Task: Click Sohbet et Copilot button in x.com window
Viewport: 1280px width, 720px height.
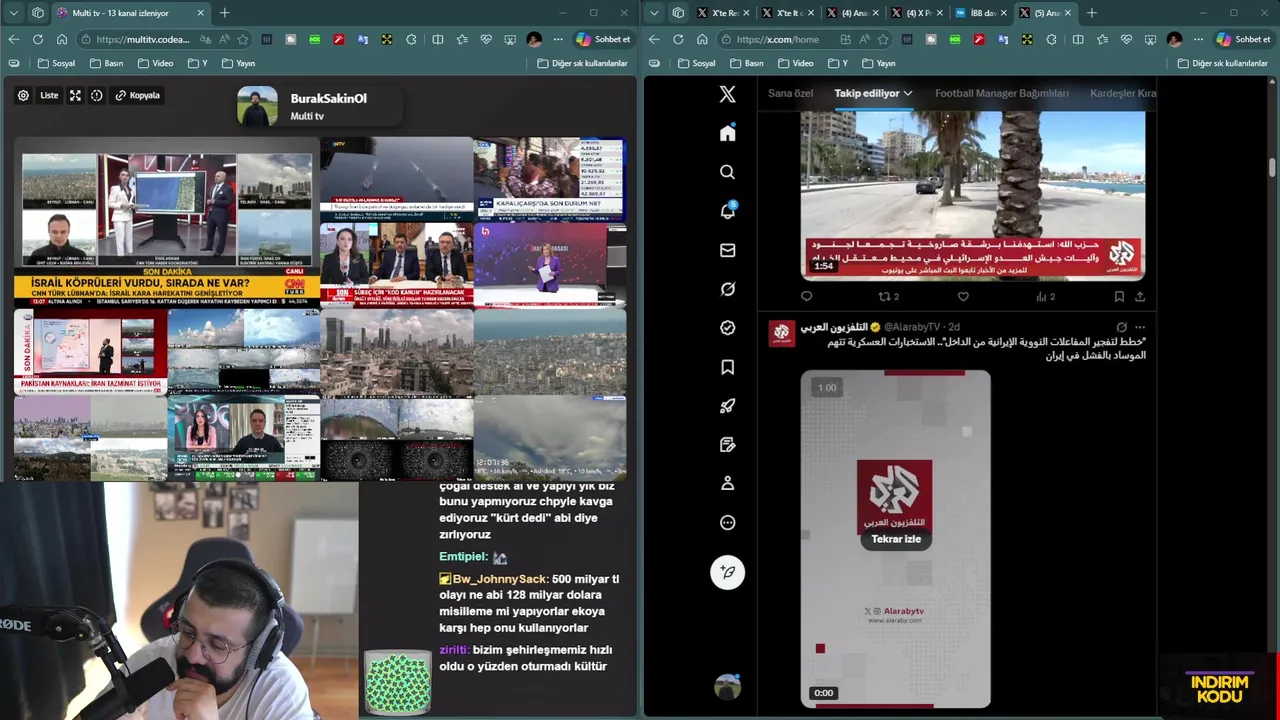Action: coord(1243,39)
